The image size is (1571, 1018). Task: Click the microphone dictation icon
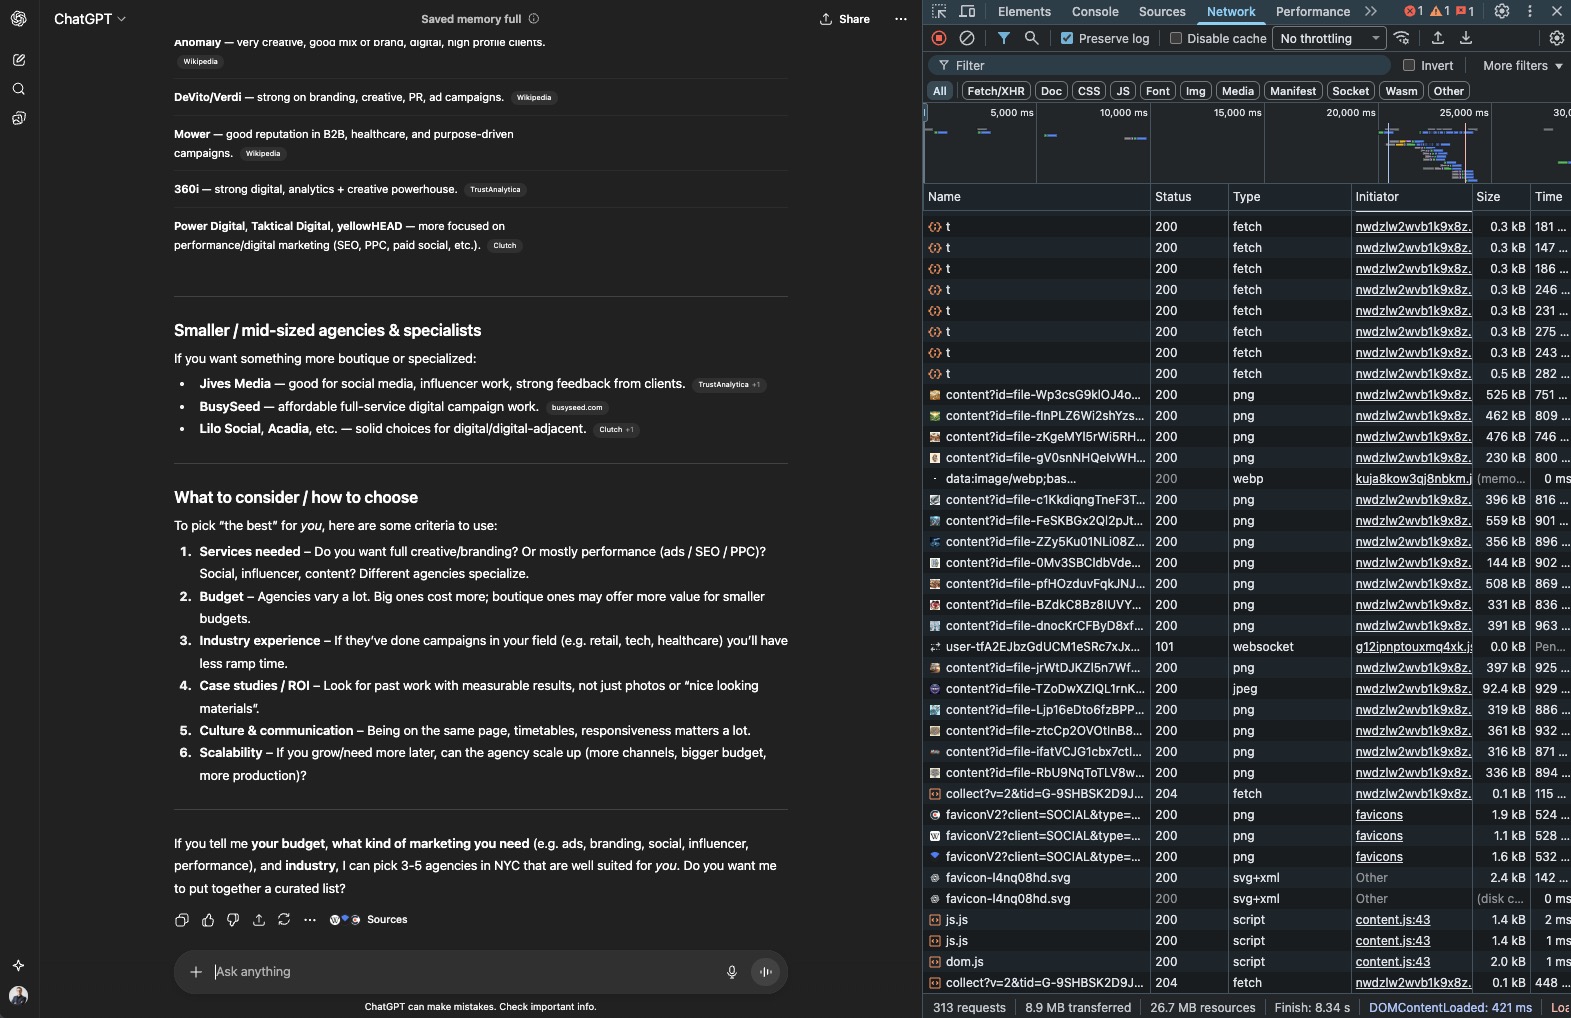pos(732,972)
